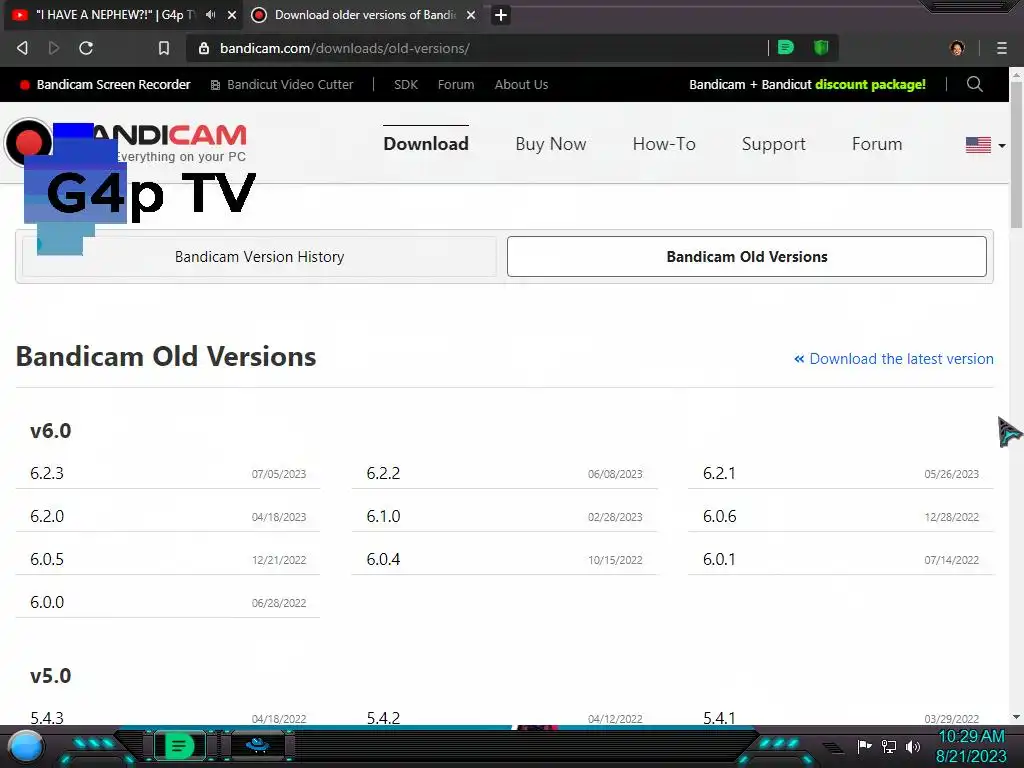The height and width of the screenshot is (768, 1024).
Task: Bookmark this page with the bookmark icon
Action: [x=164, y=48]
